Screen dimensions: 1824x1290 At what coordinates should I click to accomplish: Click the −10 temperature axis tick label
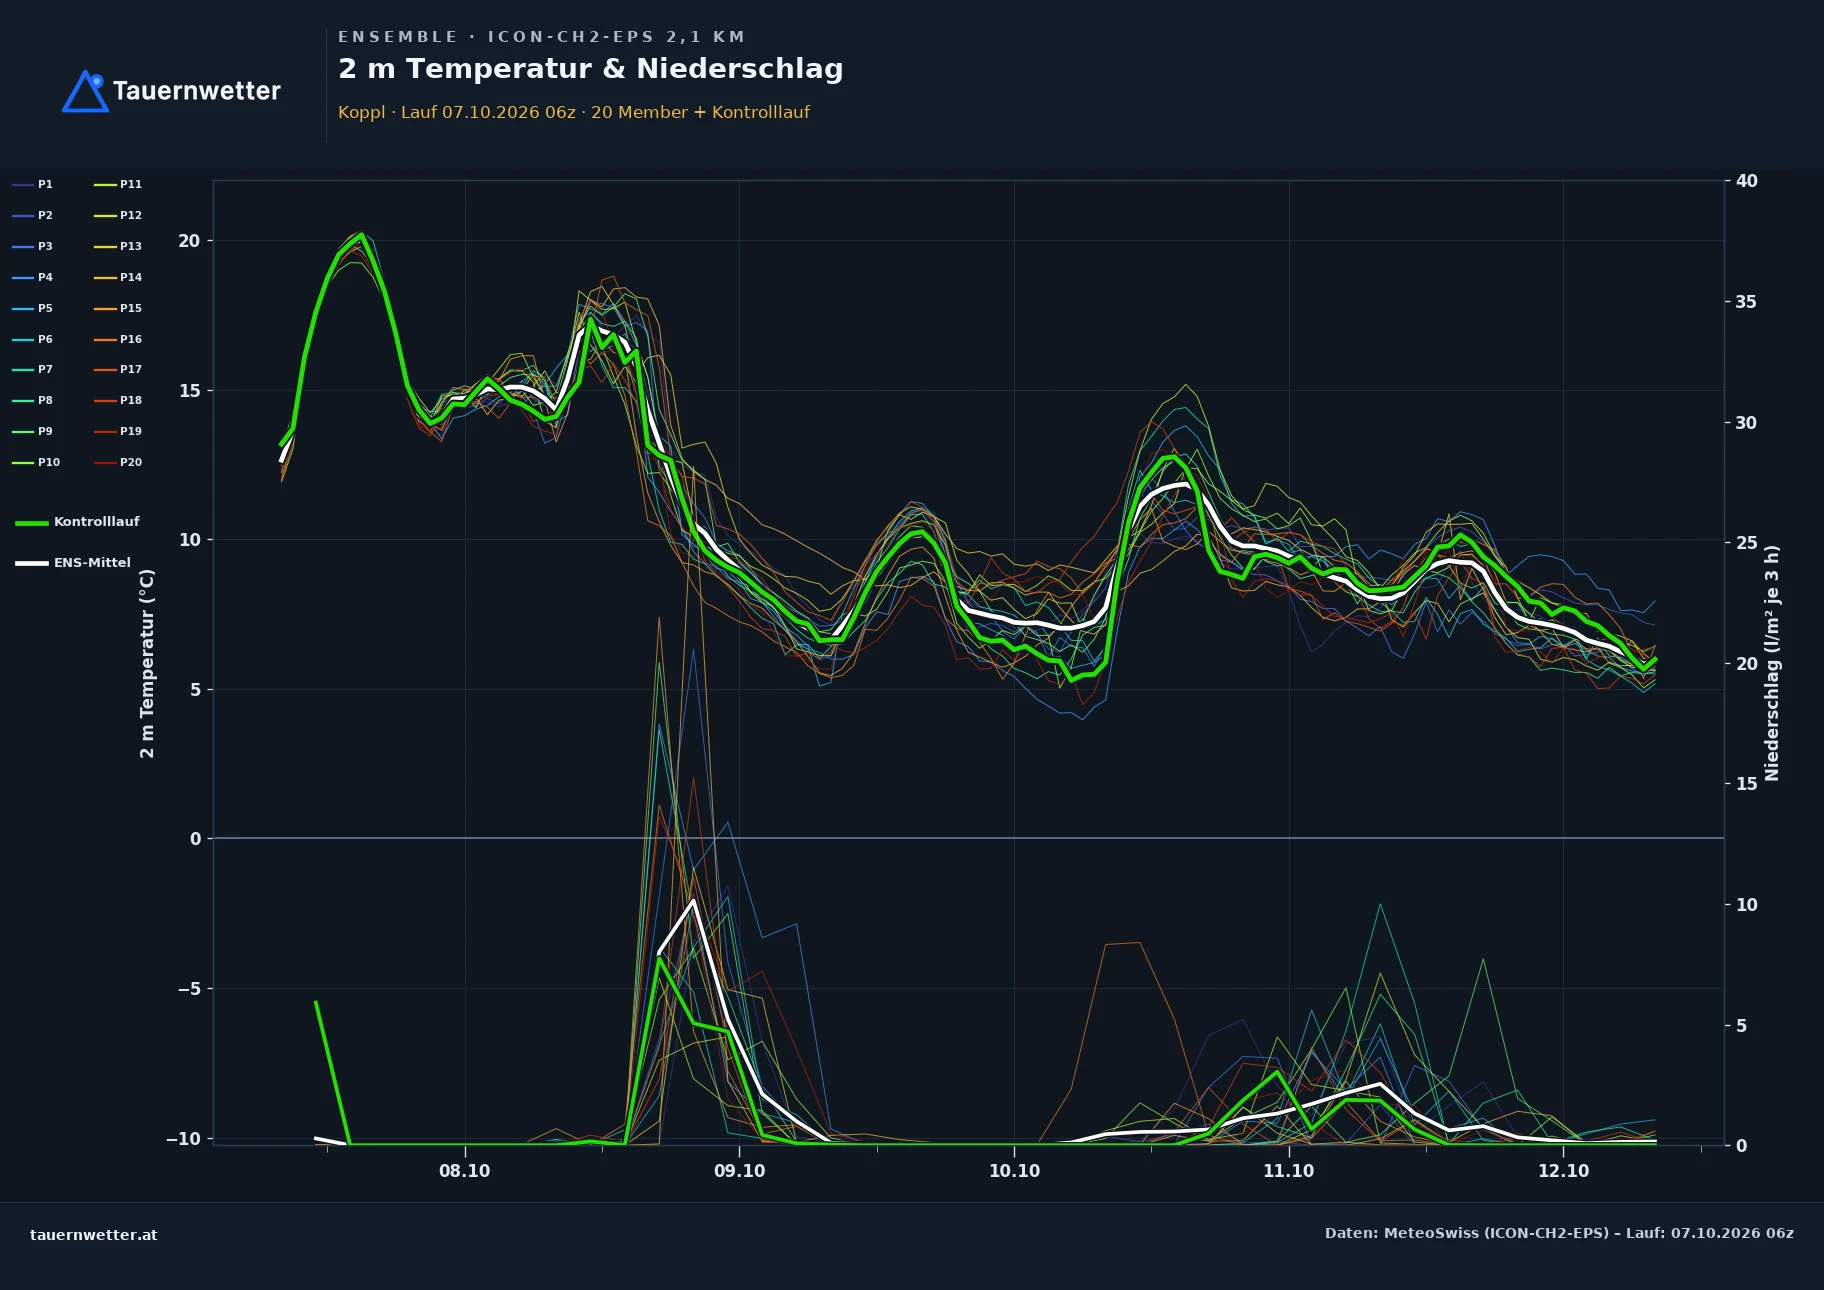(183, 1139)
